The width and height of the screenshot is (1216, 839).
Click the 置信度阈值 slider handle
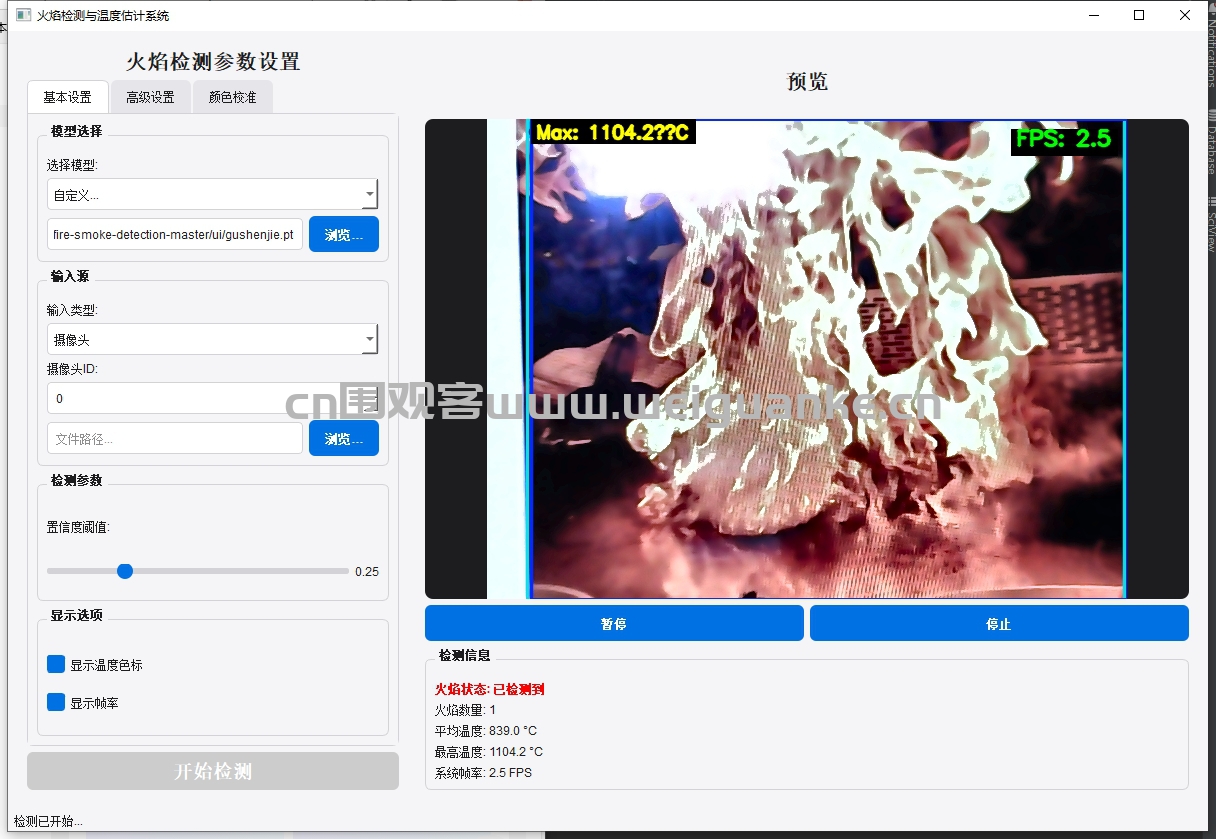pos(125,571)
